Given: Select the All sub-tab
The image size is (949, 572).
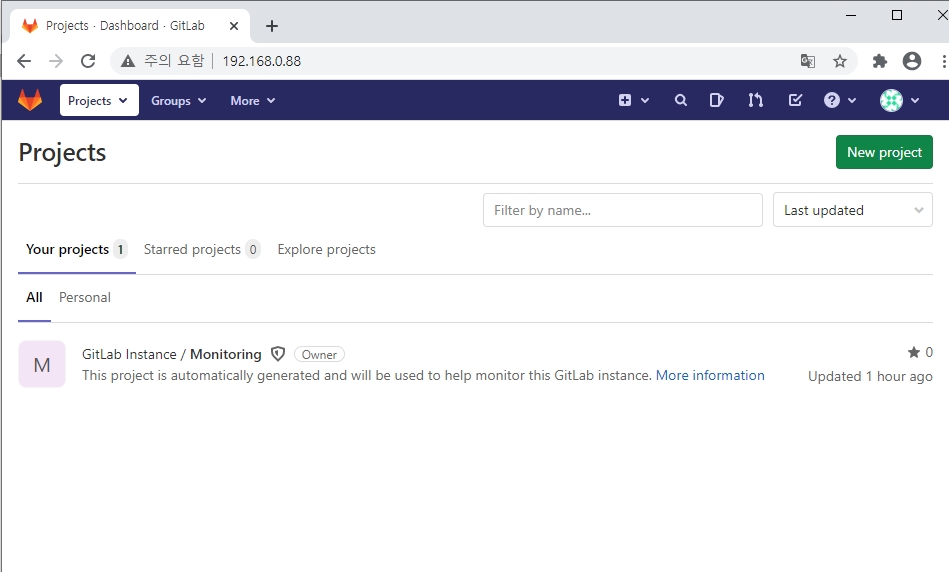Looking at the screenshot, I should click(34, 297).
